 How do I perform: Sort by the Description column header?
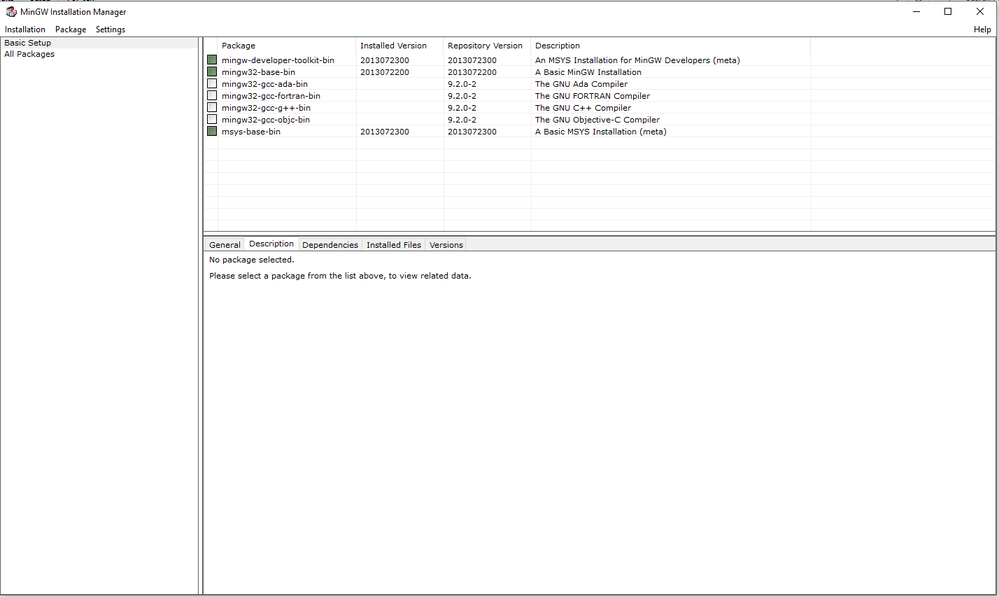click(671, 46)
